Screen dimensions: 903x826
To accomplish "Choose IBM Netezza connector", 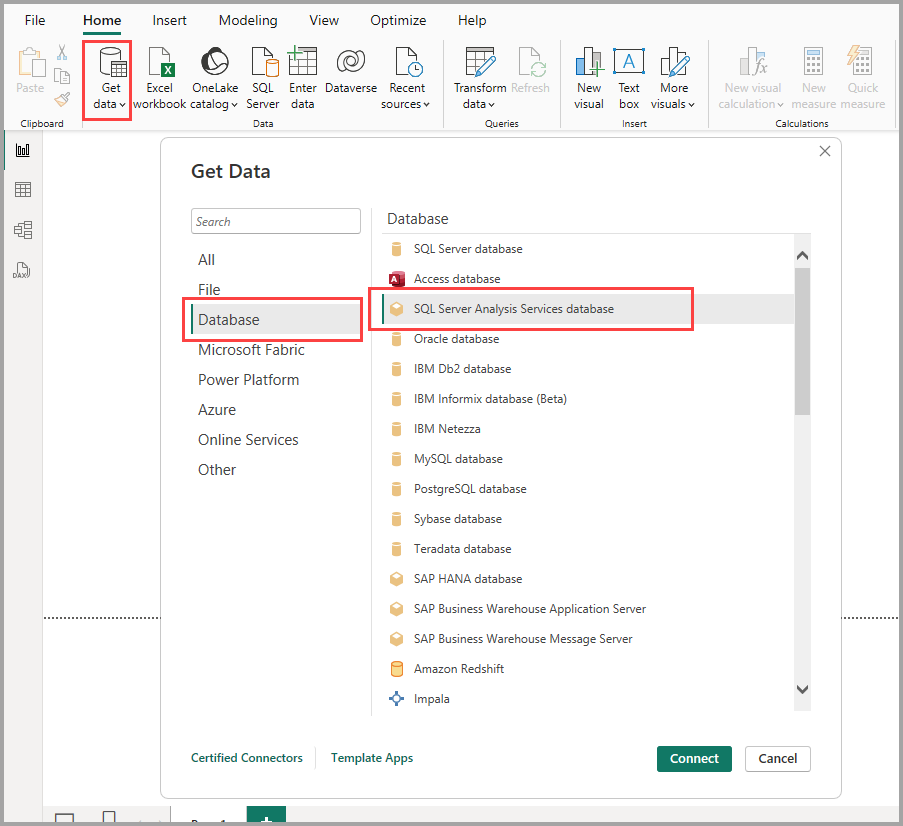I will (x=587, y=429).
